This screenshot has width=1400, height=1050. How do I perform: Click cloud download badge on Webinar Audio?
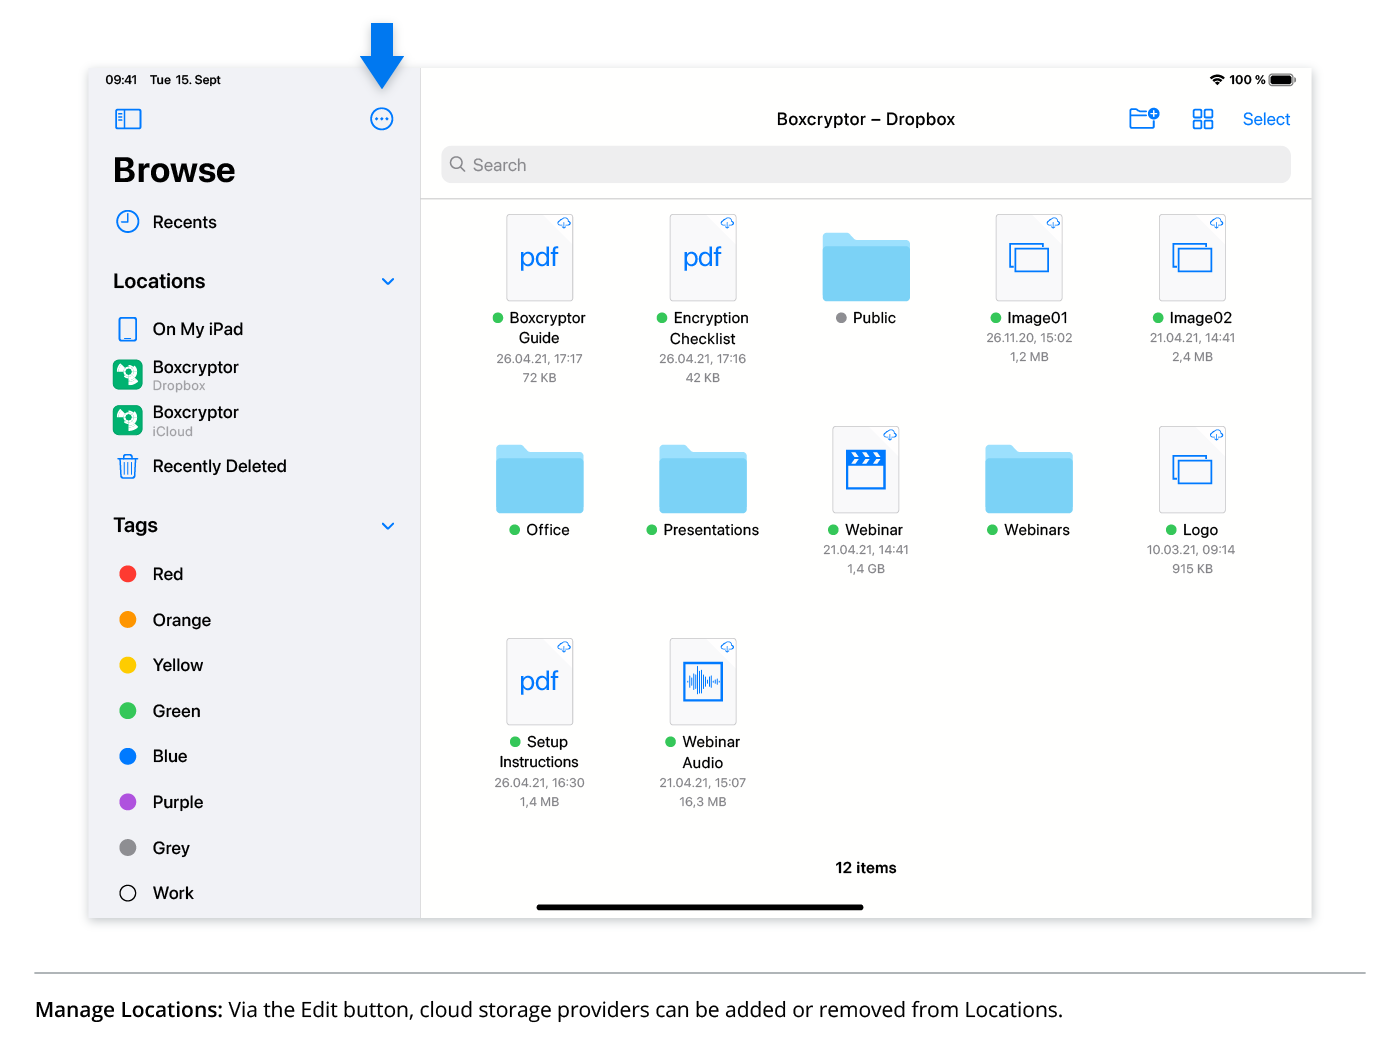(727, 647)
